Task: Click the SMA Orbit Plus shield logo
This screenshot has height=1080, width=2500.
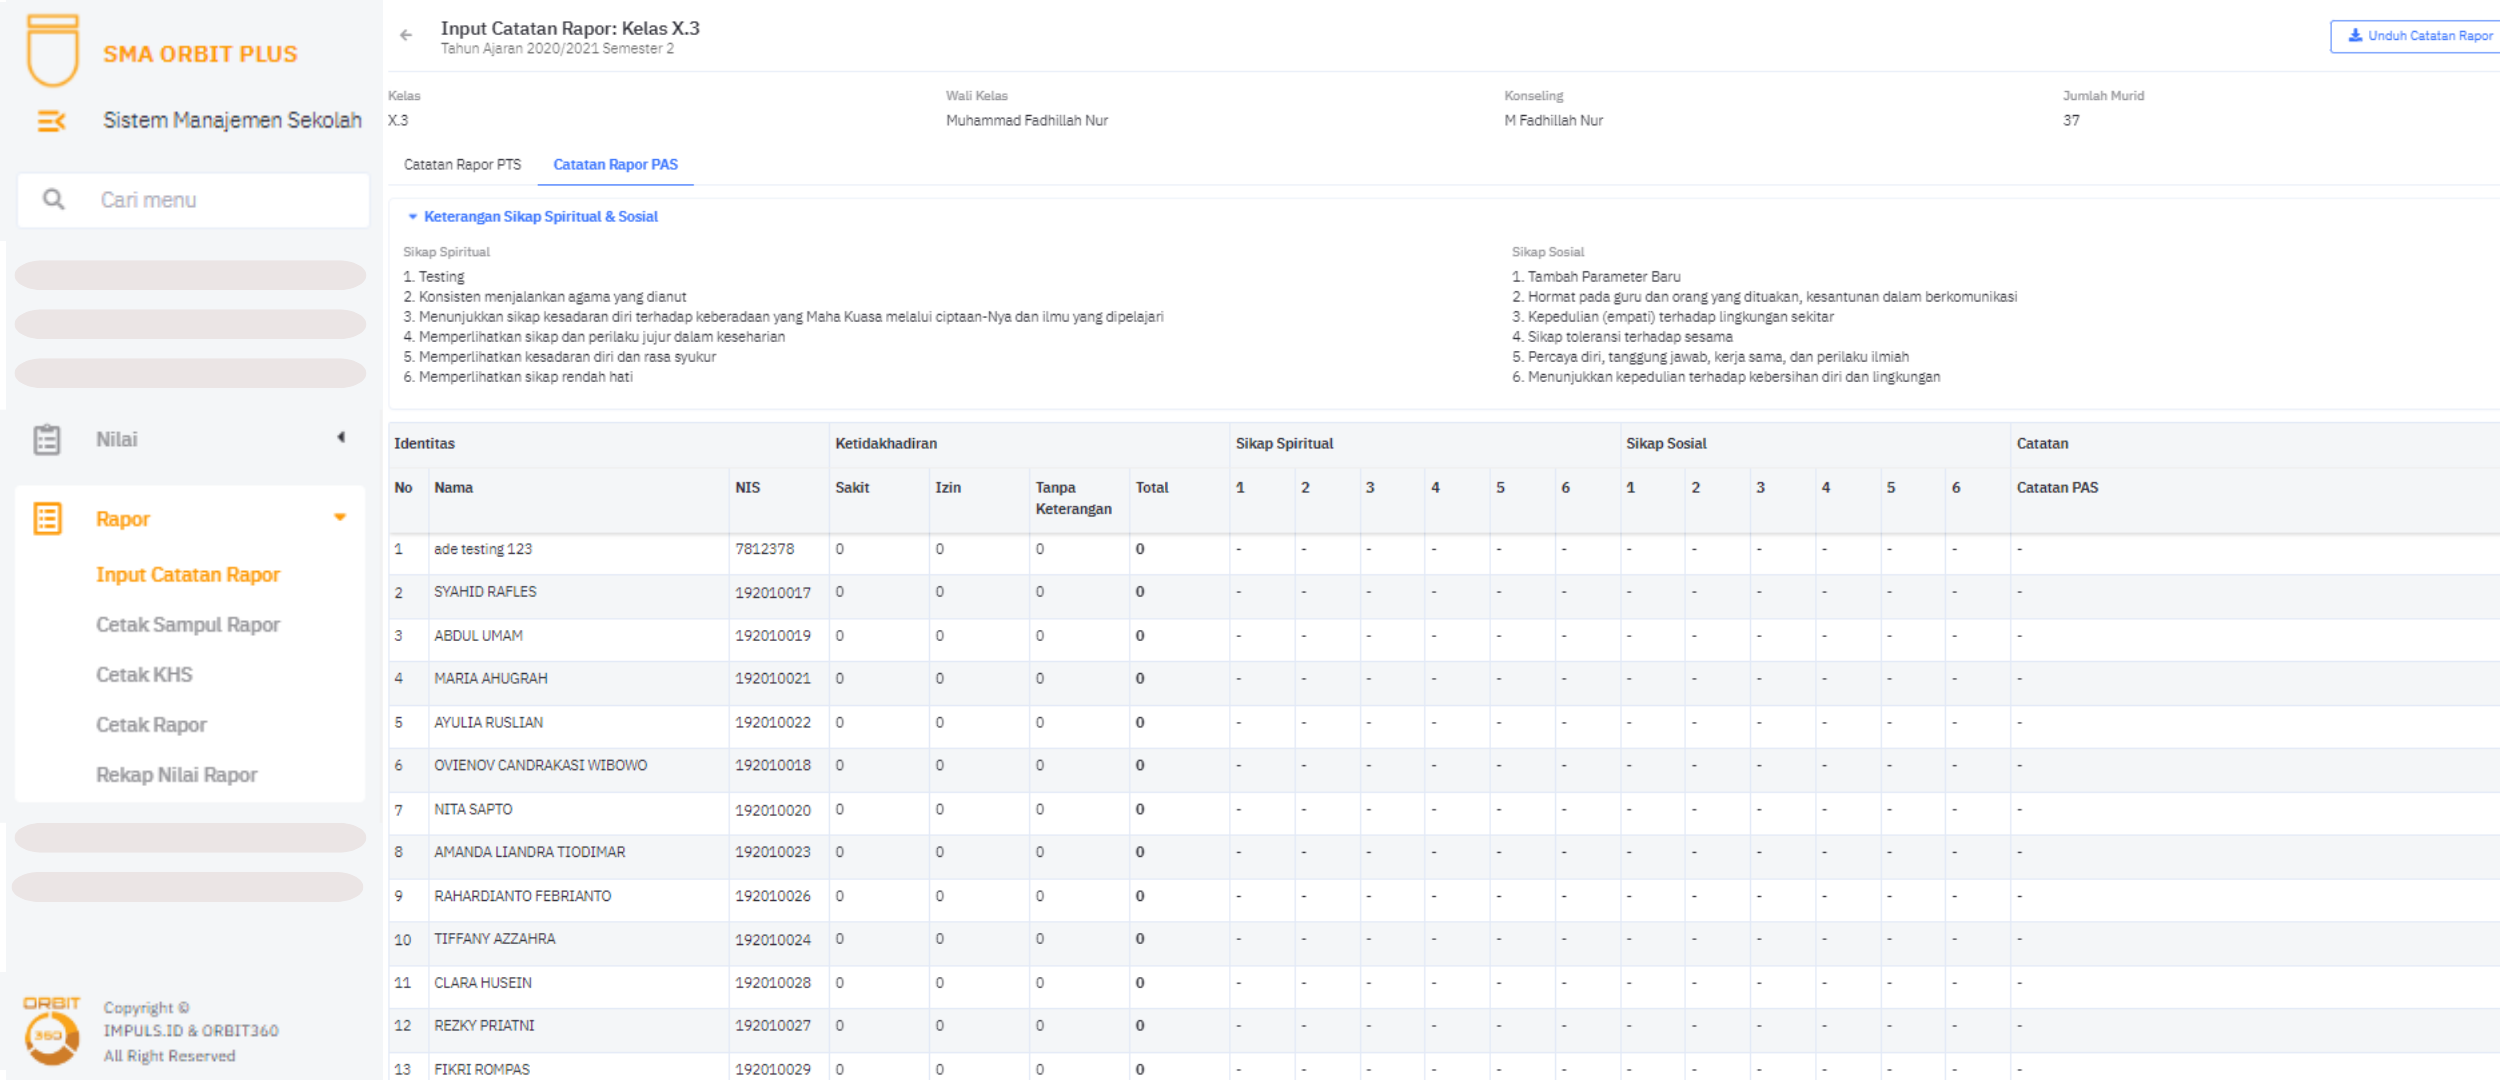Action: coord(53,50)
